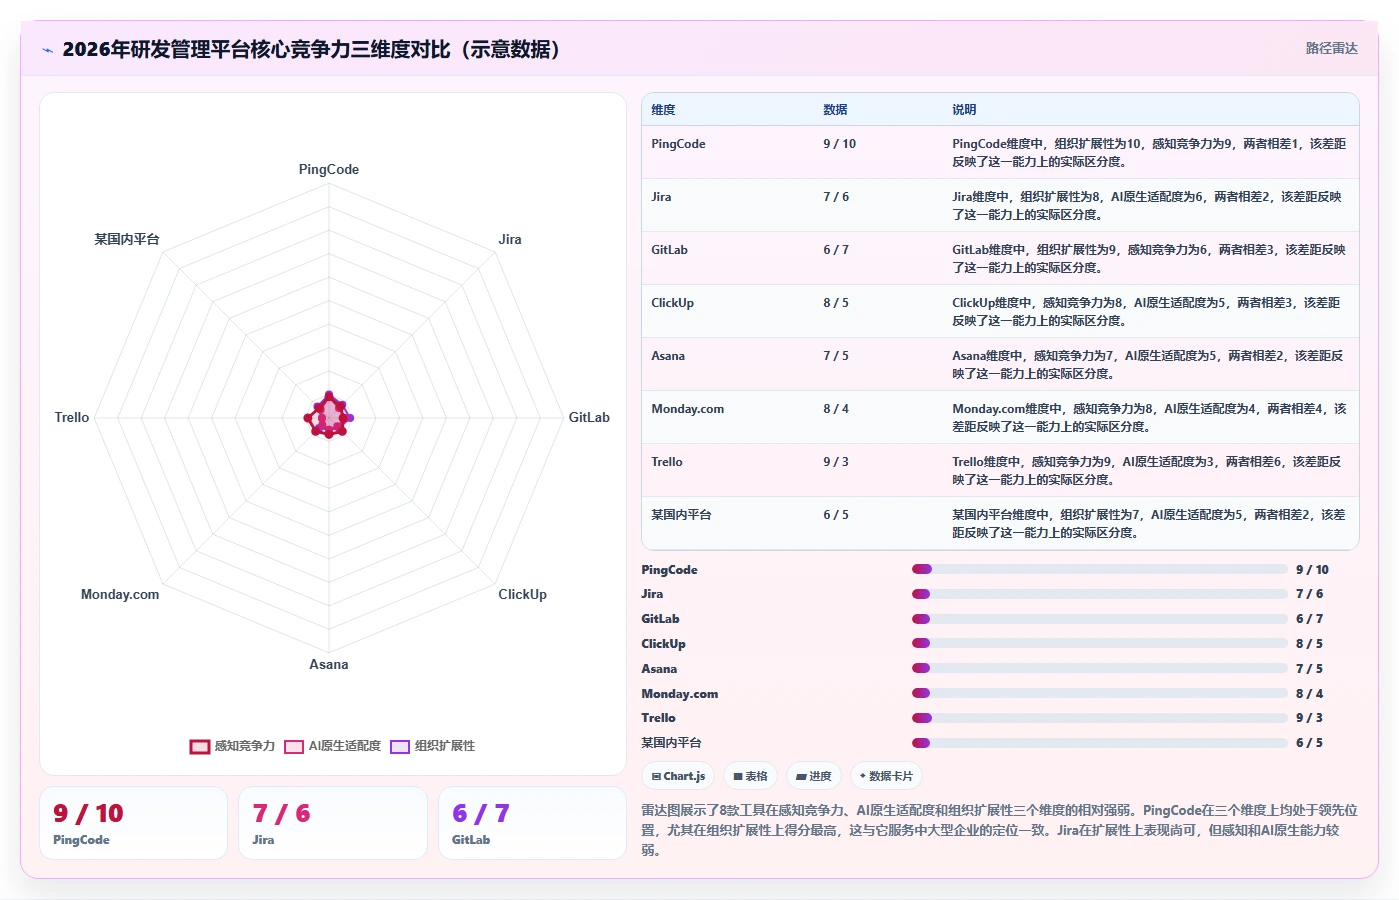Click the ClickUp axis label on the radar chart
The image size is (1399, 900).
pos(522,594)
